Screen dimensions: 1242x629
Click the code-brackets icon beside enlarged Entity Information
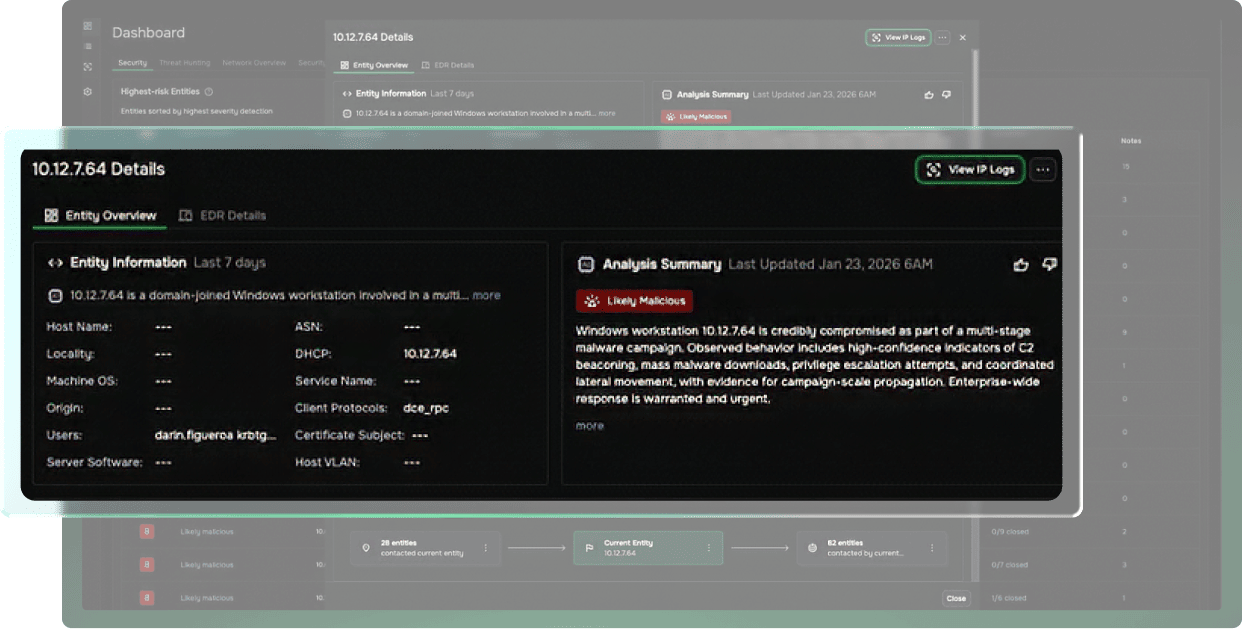pyautogui.click(x=55, y=263)
